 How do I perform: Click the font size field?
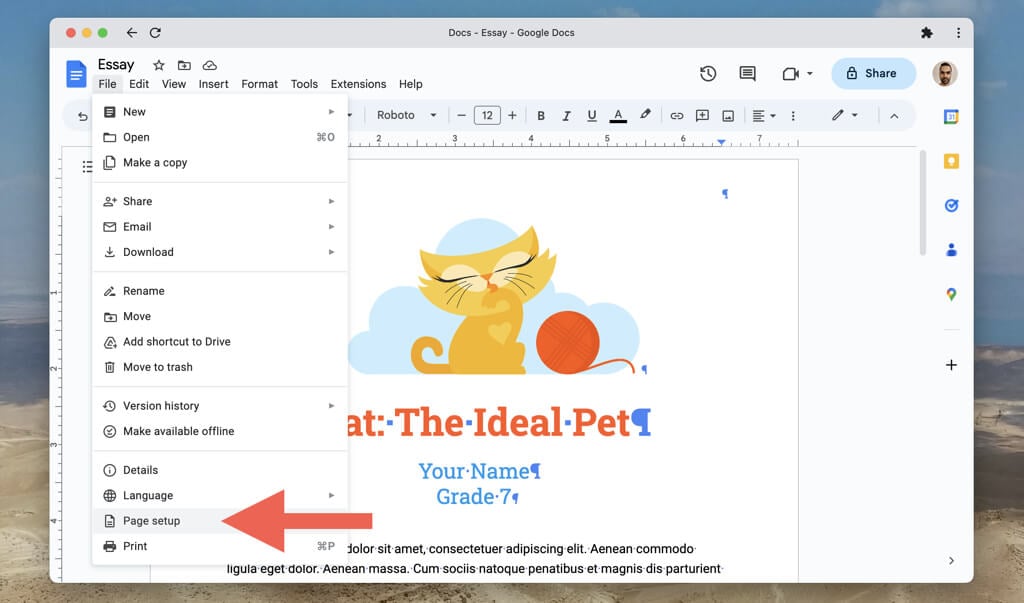(x=487, y=116)
